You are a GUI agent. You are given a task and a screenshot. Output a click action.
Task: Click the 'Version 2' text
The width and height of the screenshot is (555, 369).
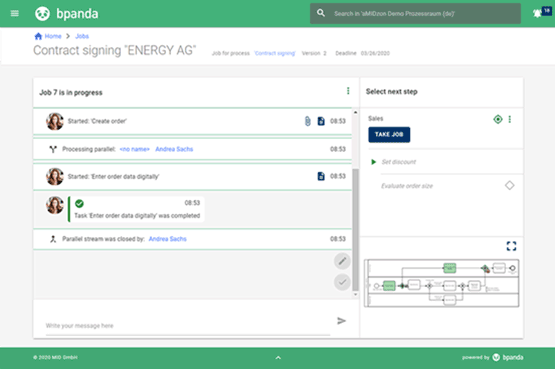pos(314,53)
